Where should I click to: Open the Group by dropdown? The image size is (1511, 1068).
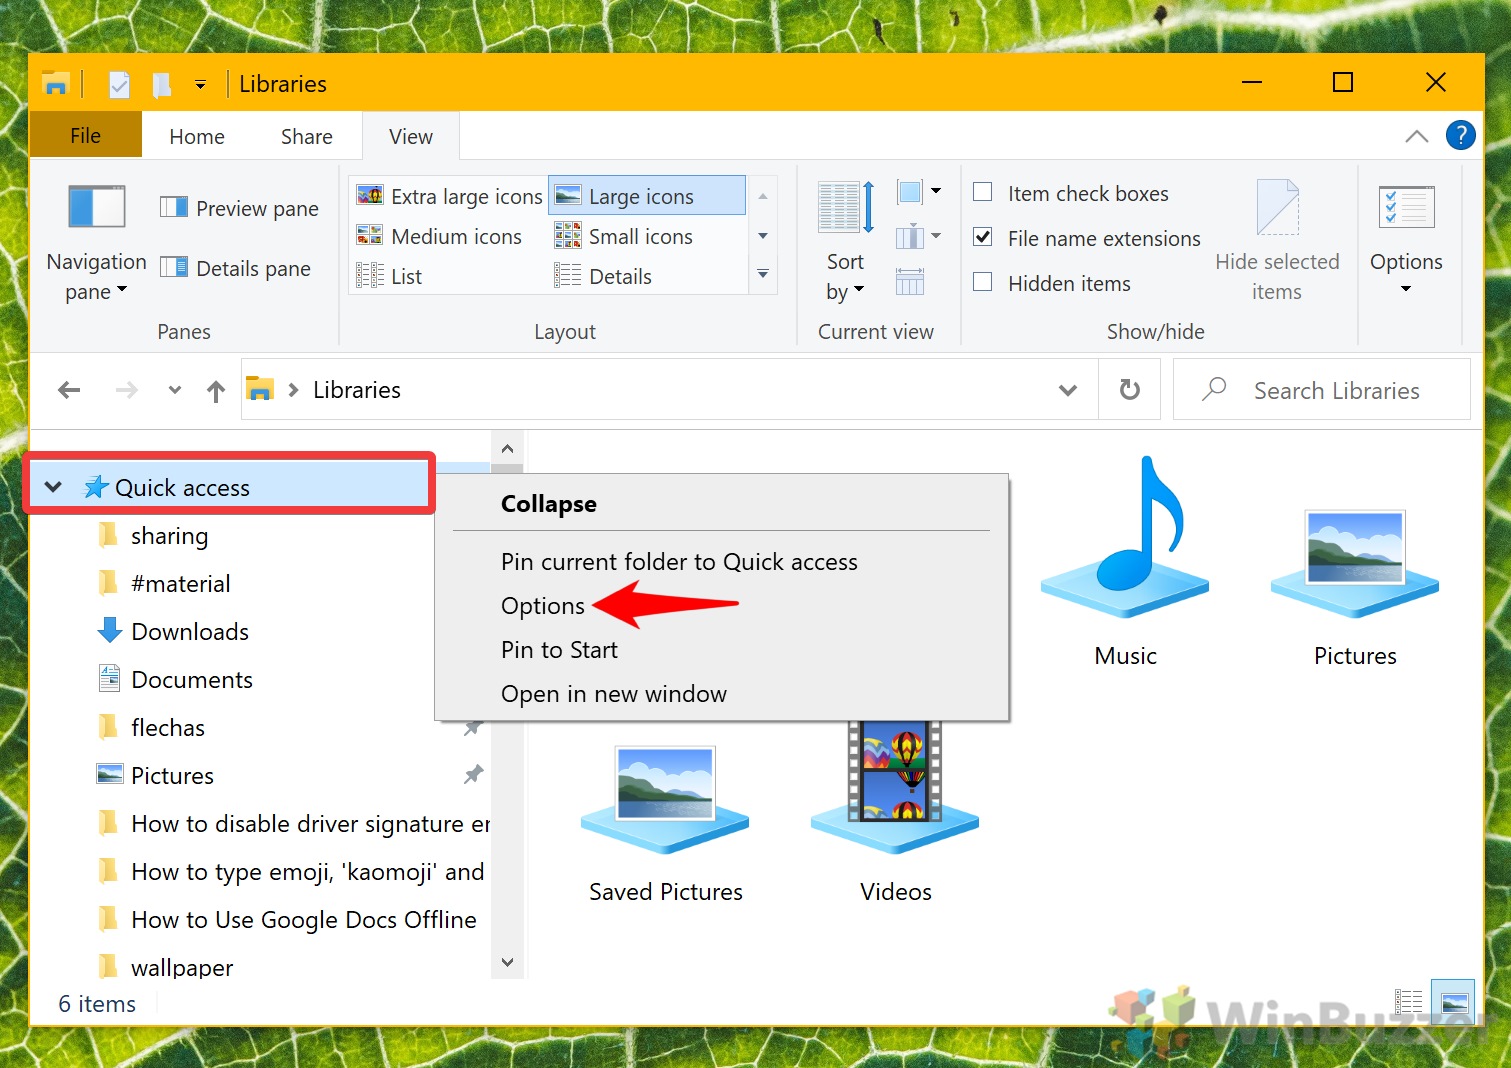tap(919, 191)
